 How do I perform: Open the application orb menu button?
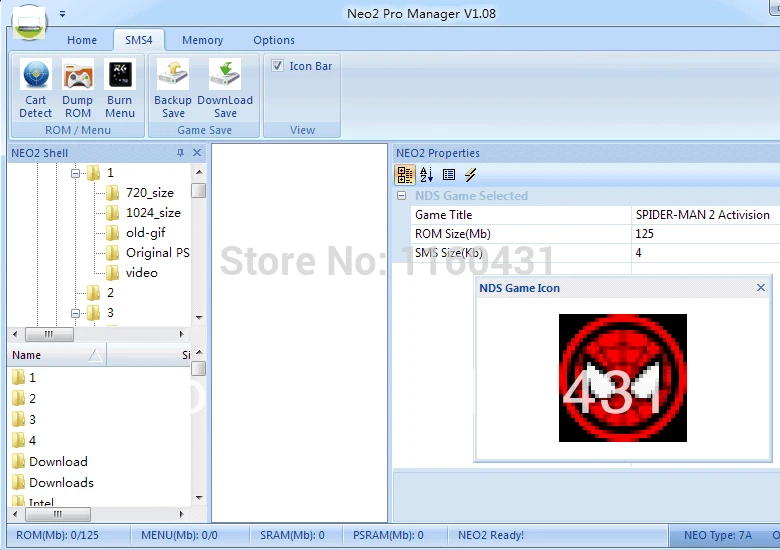[29, 22]
